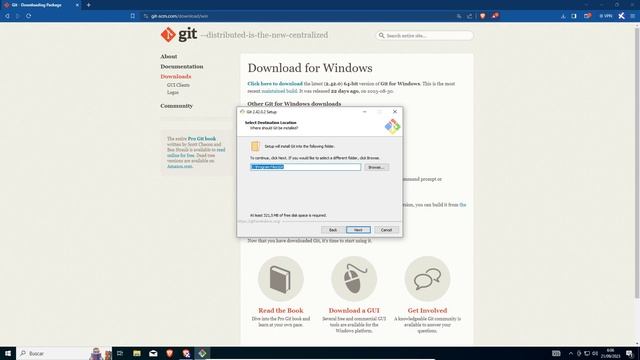
Task: Open File Explorer from the taskbar
Action: point(137,353)
